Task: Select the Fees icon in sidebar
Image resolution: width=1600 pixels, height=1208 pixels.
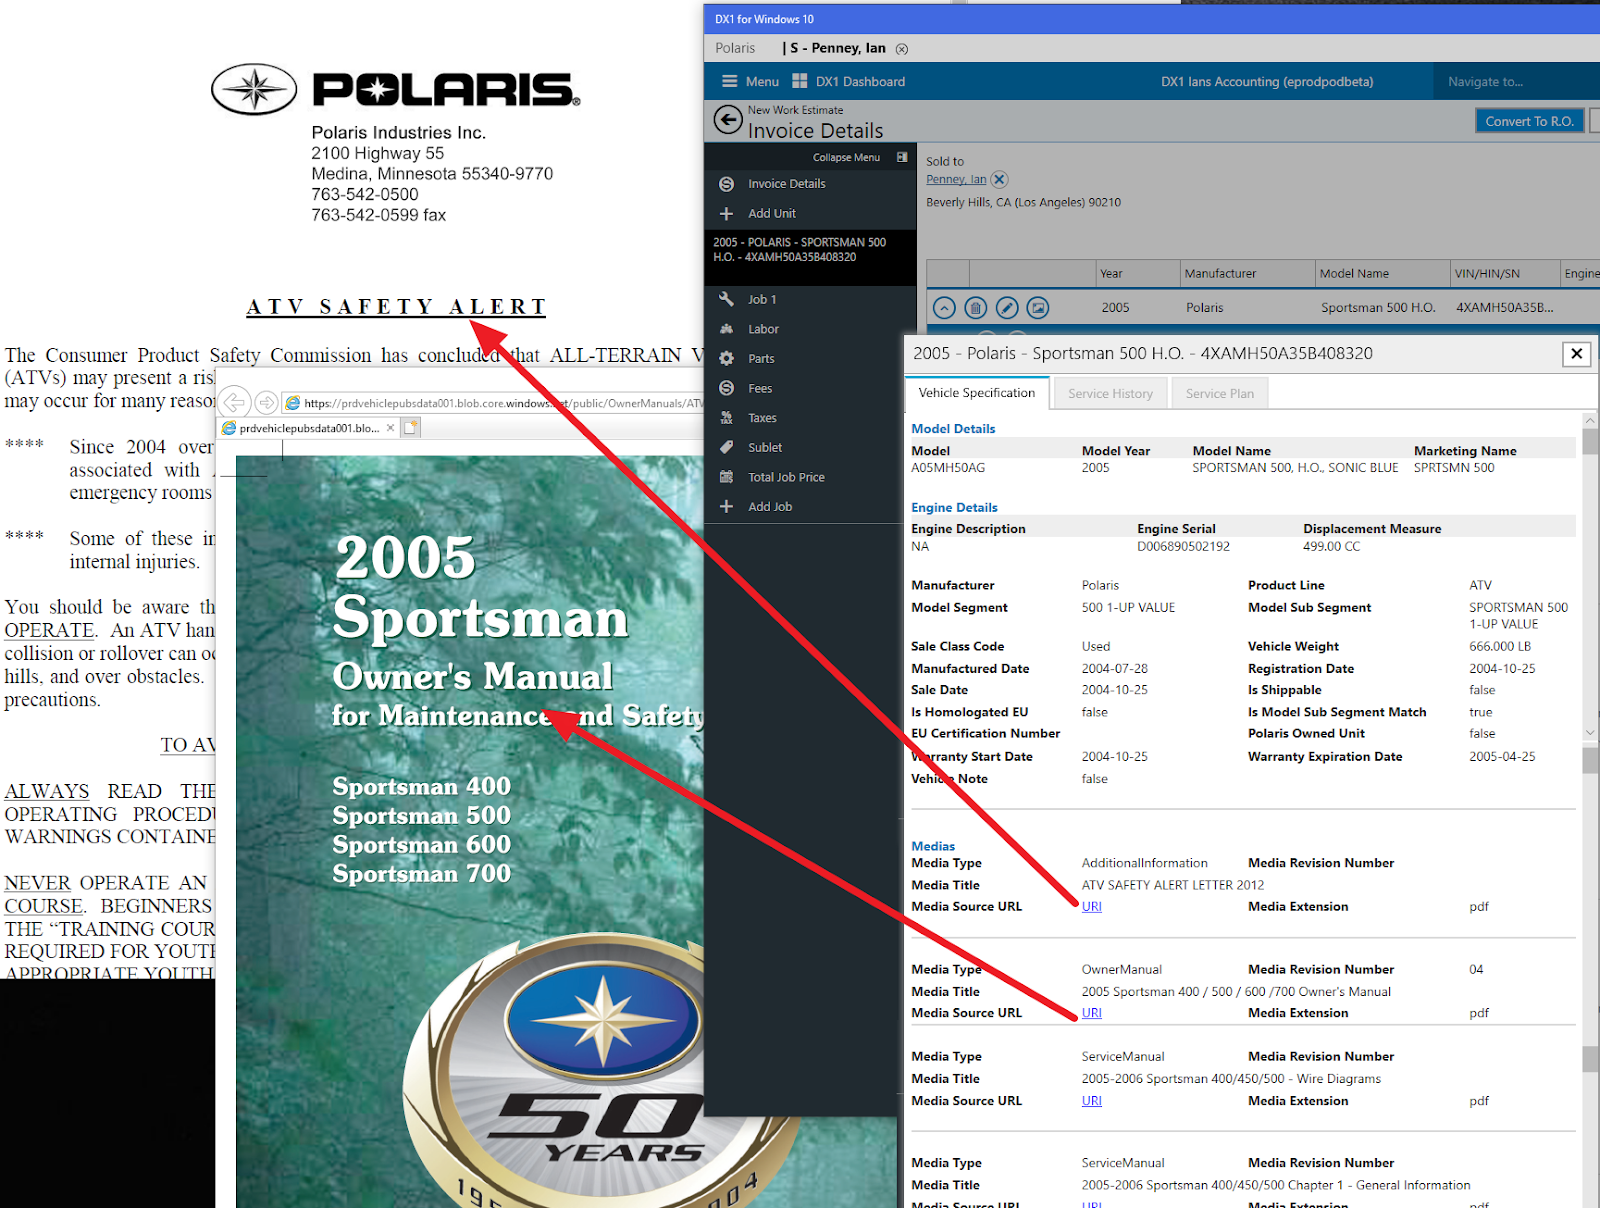Action: pyautogui.click(x=727, y=388)
